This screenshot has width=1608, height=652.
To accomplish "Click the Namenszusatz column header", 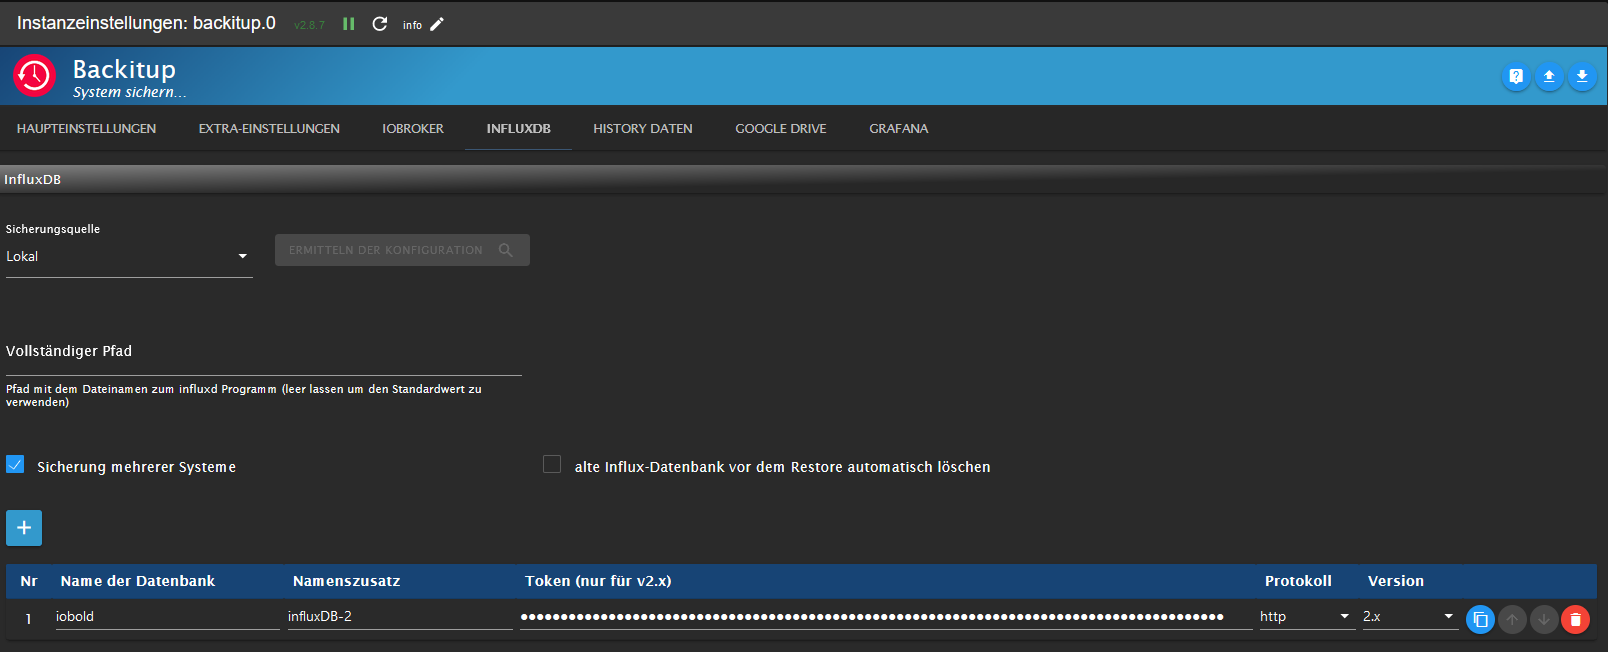I will tap(346, 581).
